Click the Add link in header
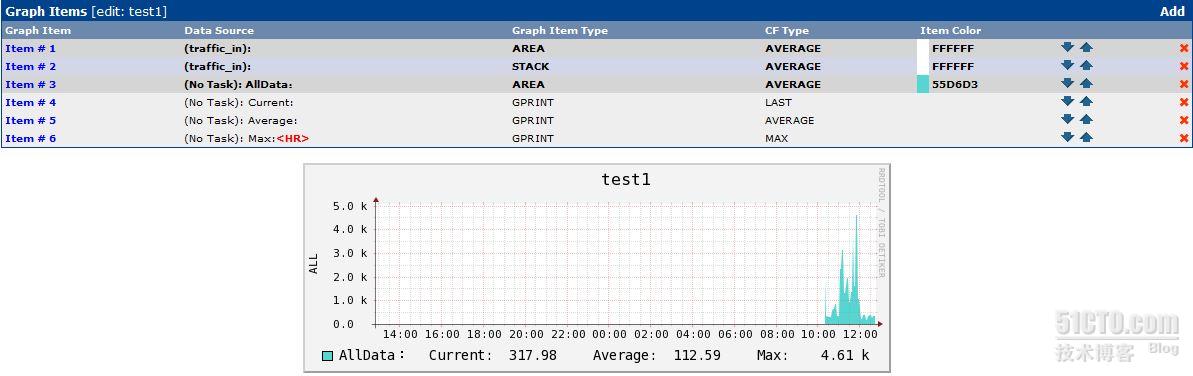 [x=1172, y=11]
